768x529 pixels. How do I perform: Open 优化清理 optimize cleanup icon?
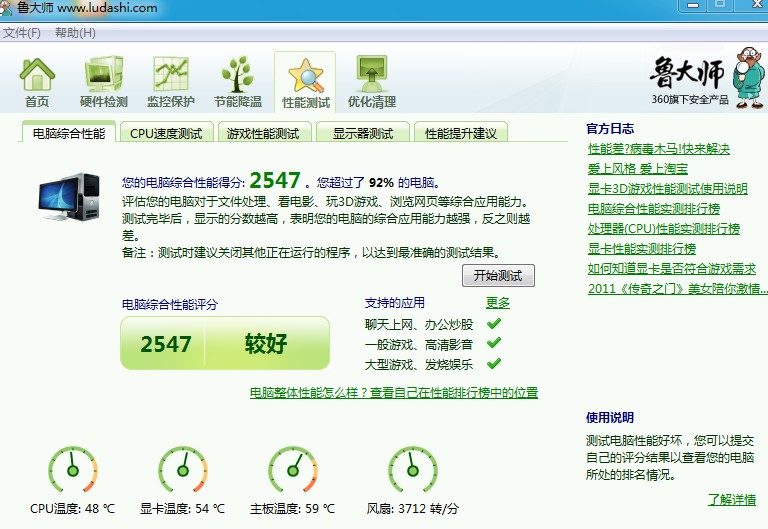(x=372, y=82)
